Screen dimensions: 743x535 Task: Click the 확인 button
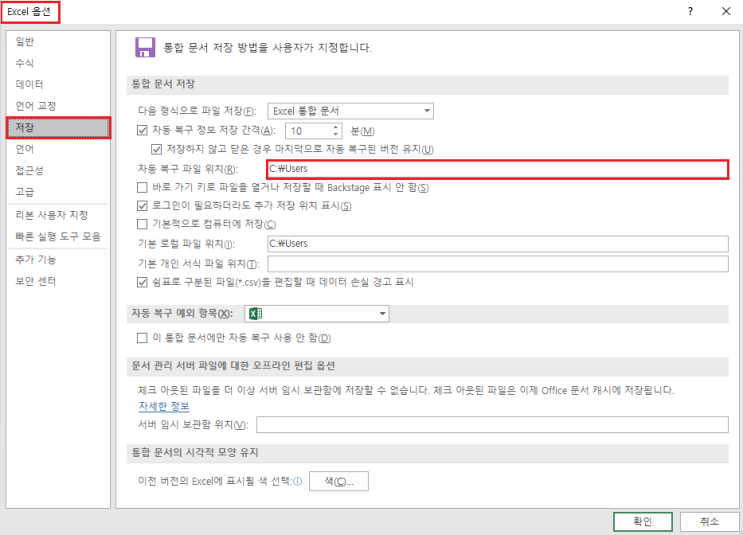click(x=643, y=521)
